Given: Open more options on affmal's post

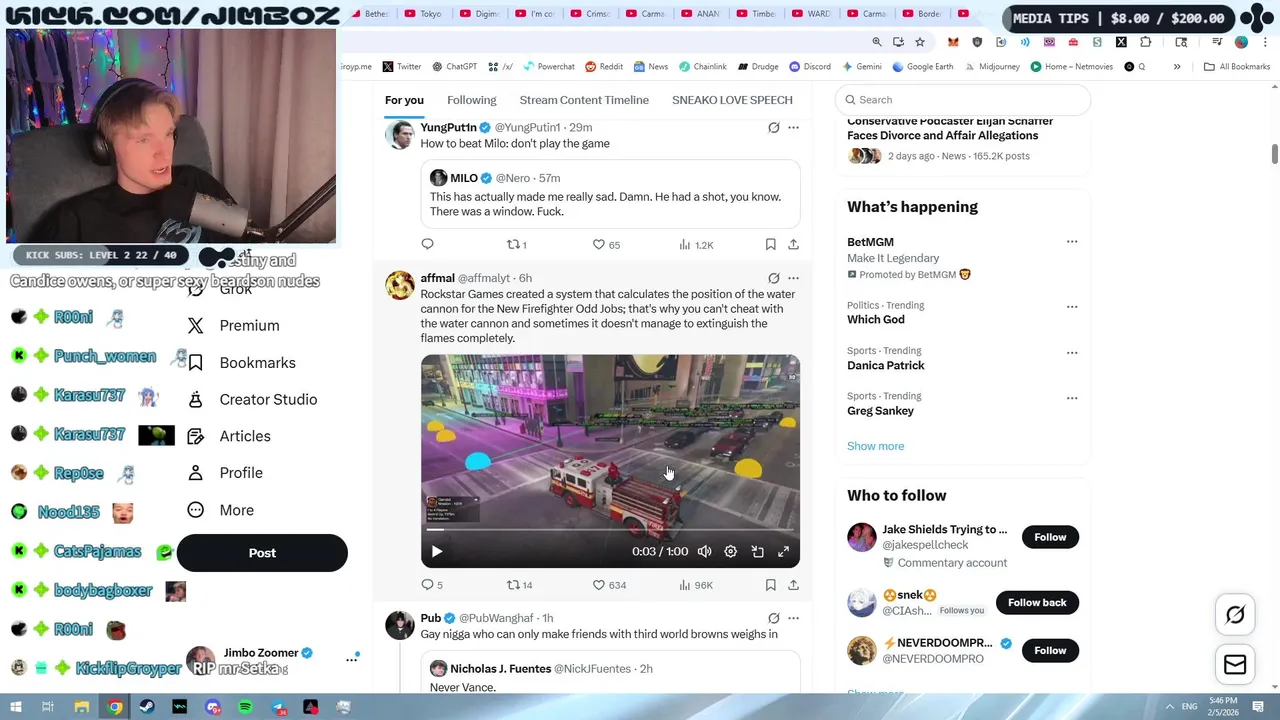Looking at the screenshot, I should (793, 278).
